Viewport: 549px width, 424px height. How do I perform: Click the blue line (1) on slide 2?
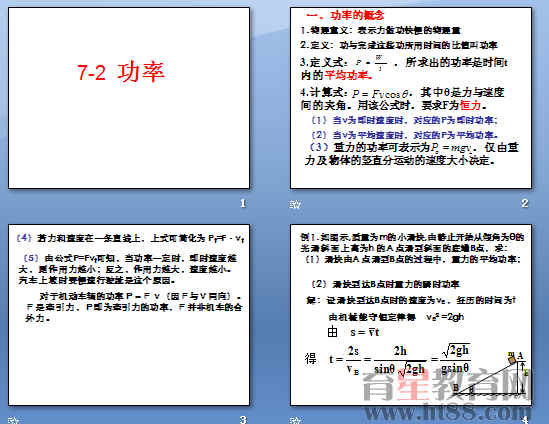click(x=404, y=120)
